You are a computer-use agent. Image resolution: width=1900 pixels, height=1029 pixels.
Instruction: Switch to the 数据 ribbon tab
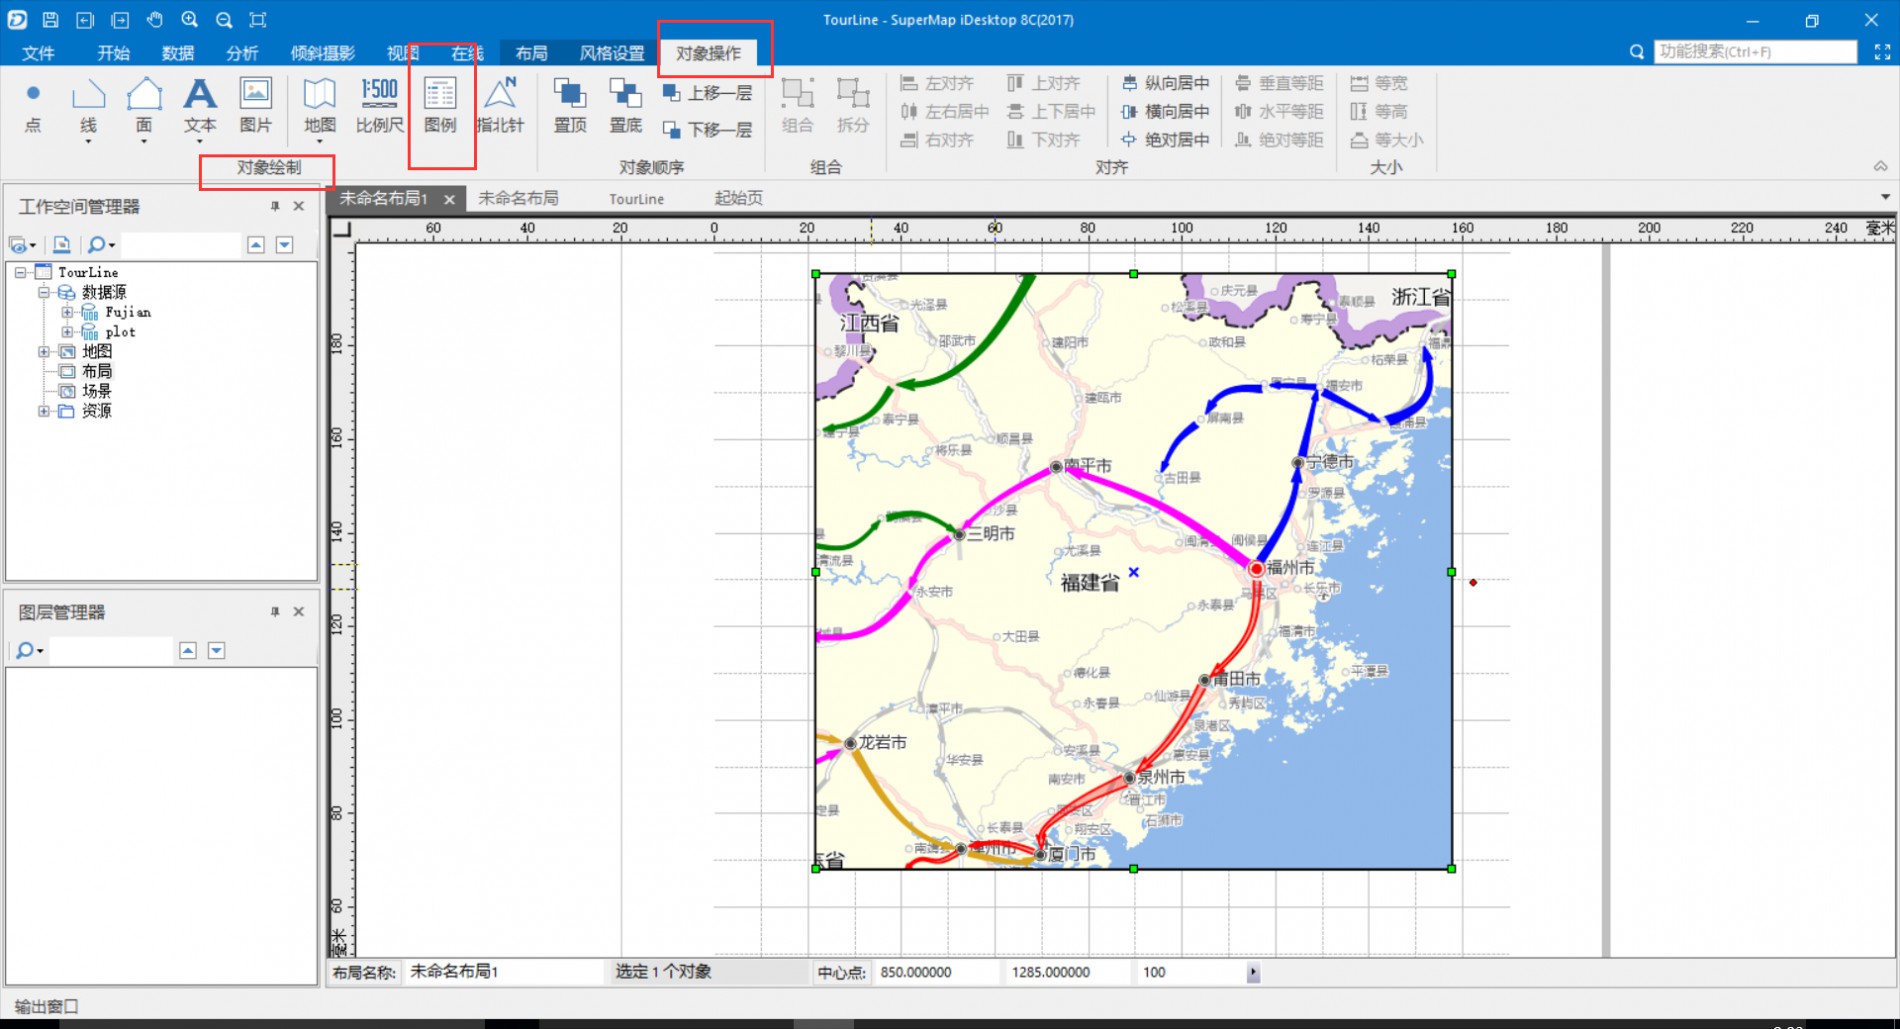click(178, 53)
